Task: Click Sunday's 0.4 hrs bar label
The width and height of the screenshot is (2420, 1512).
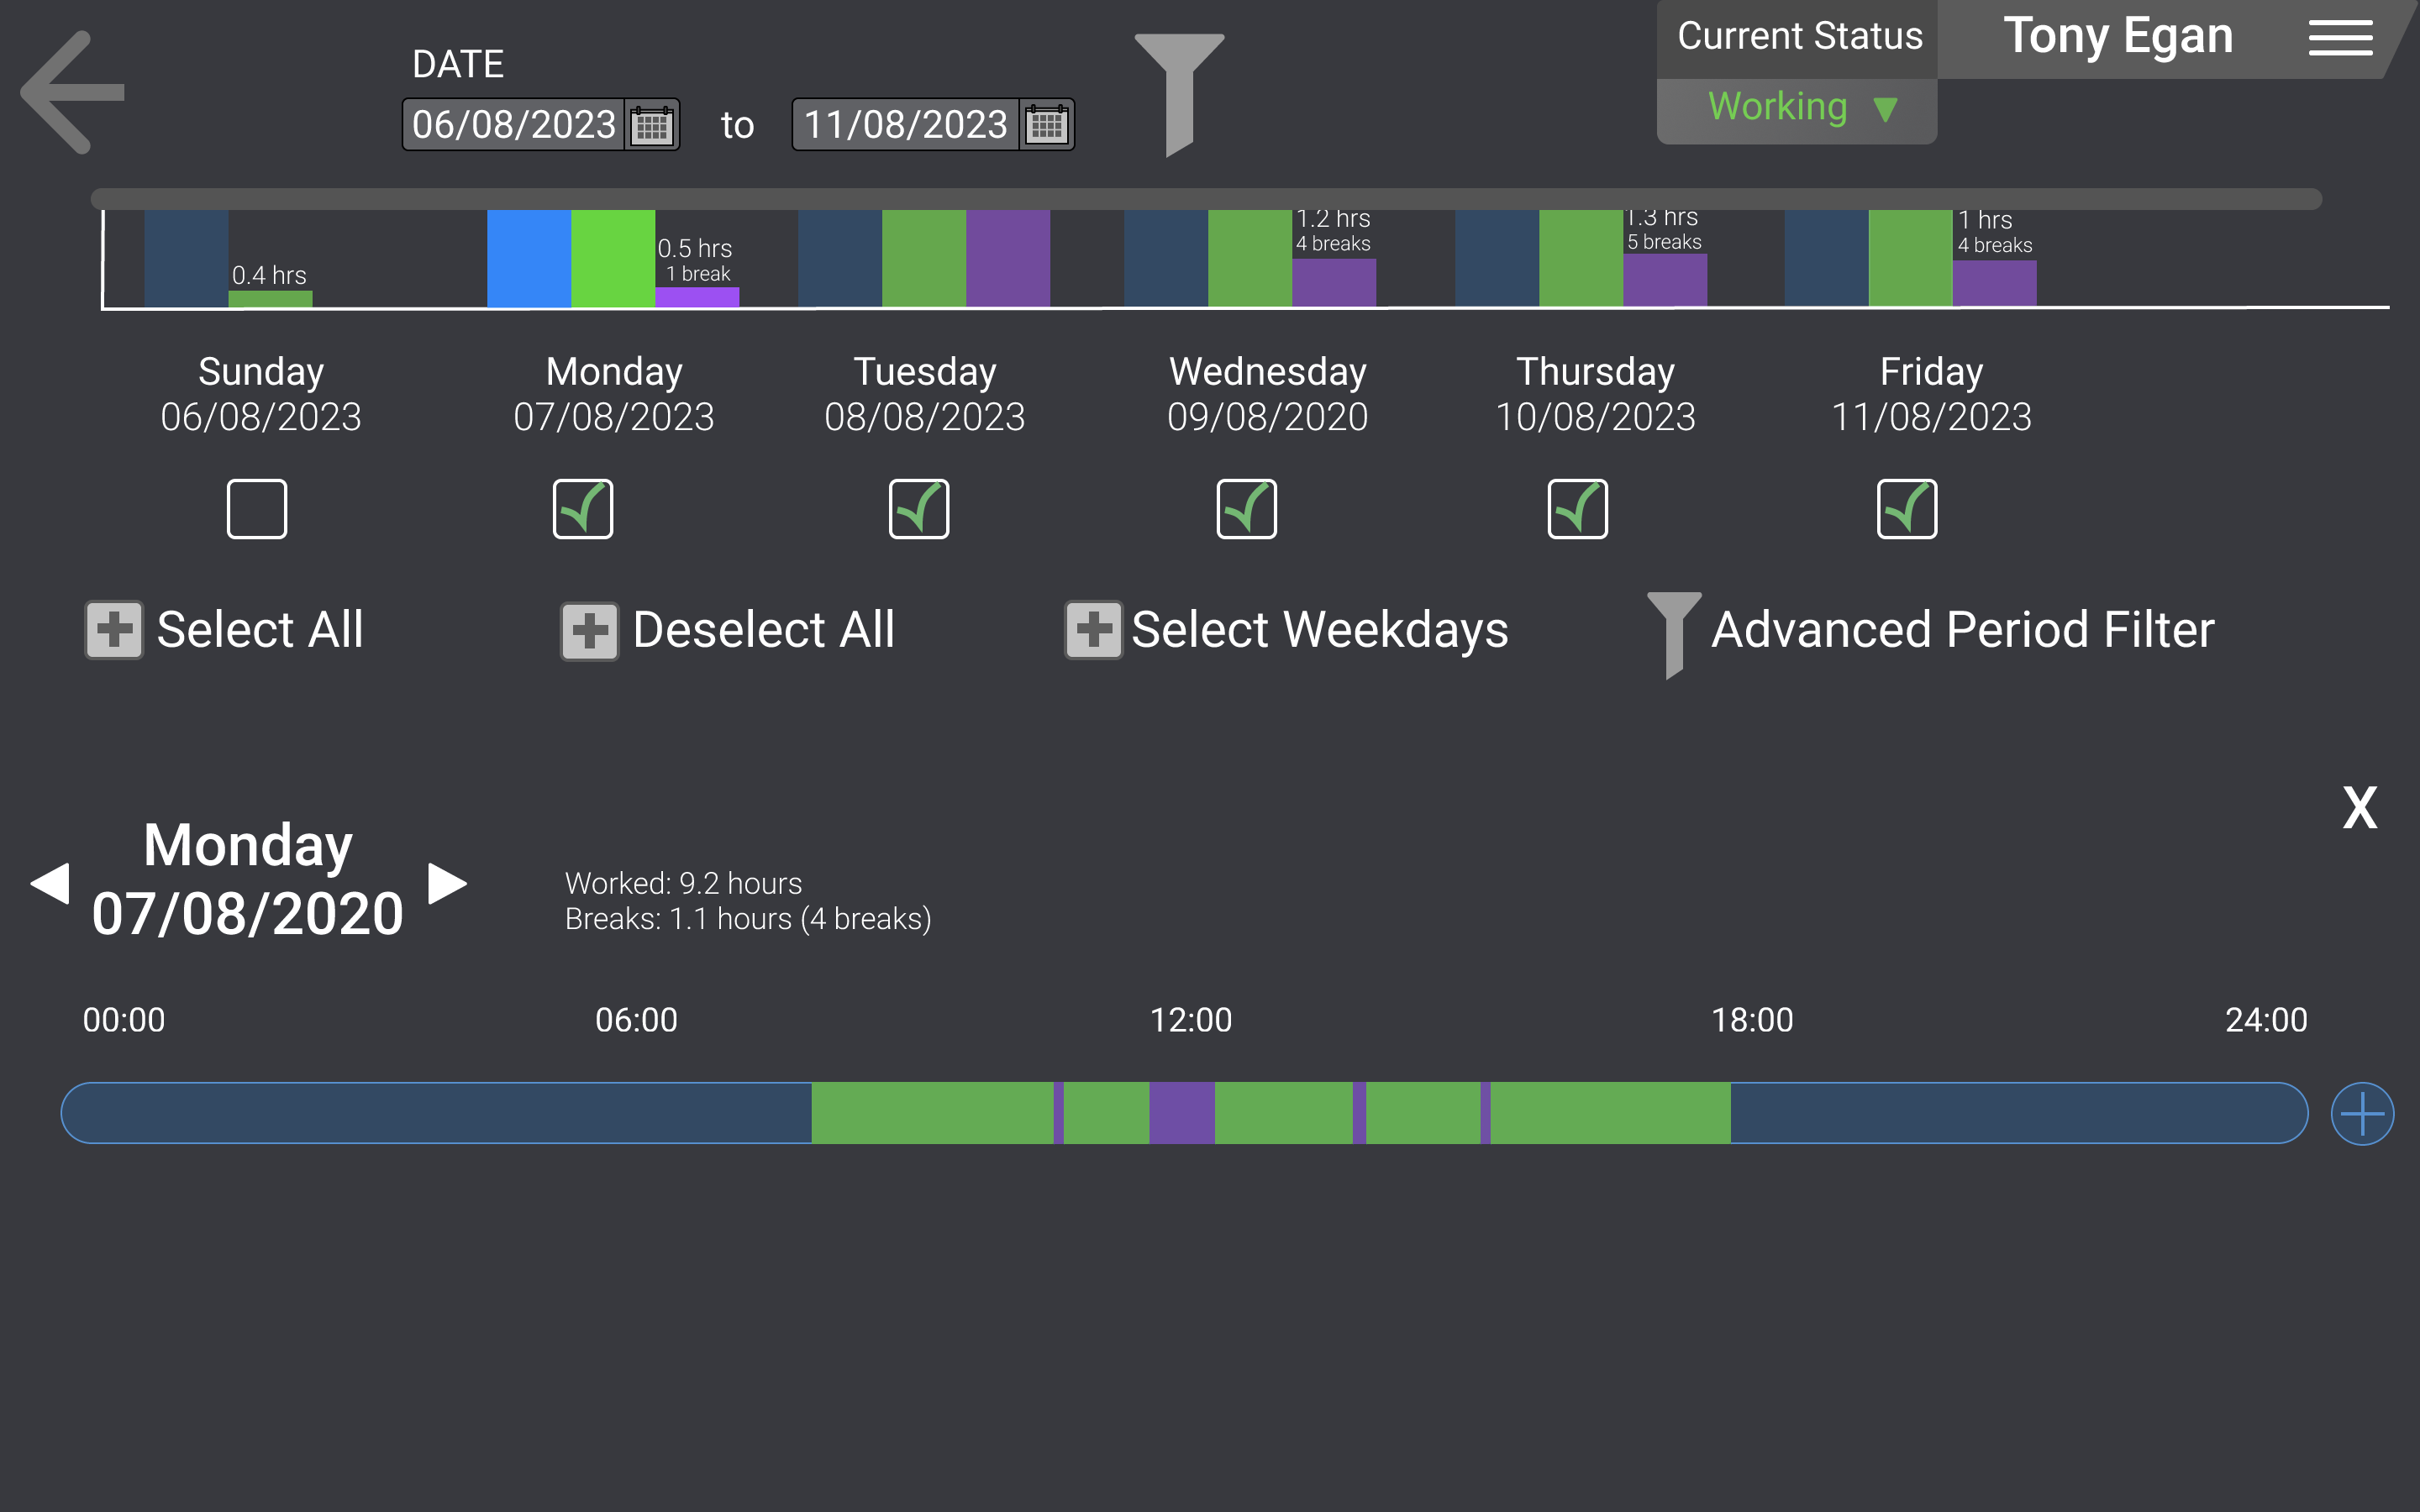Action: pos(269,275)
